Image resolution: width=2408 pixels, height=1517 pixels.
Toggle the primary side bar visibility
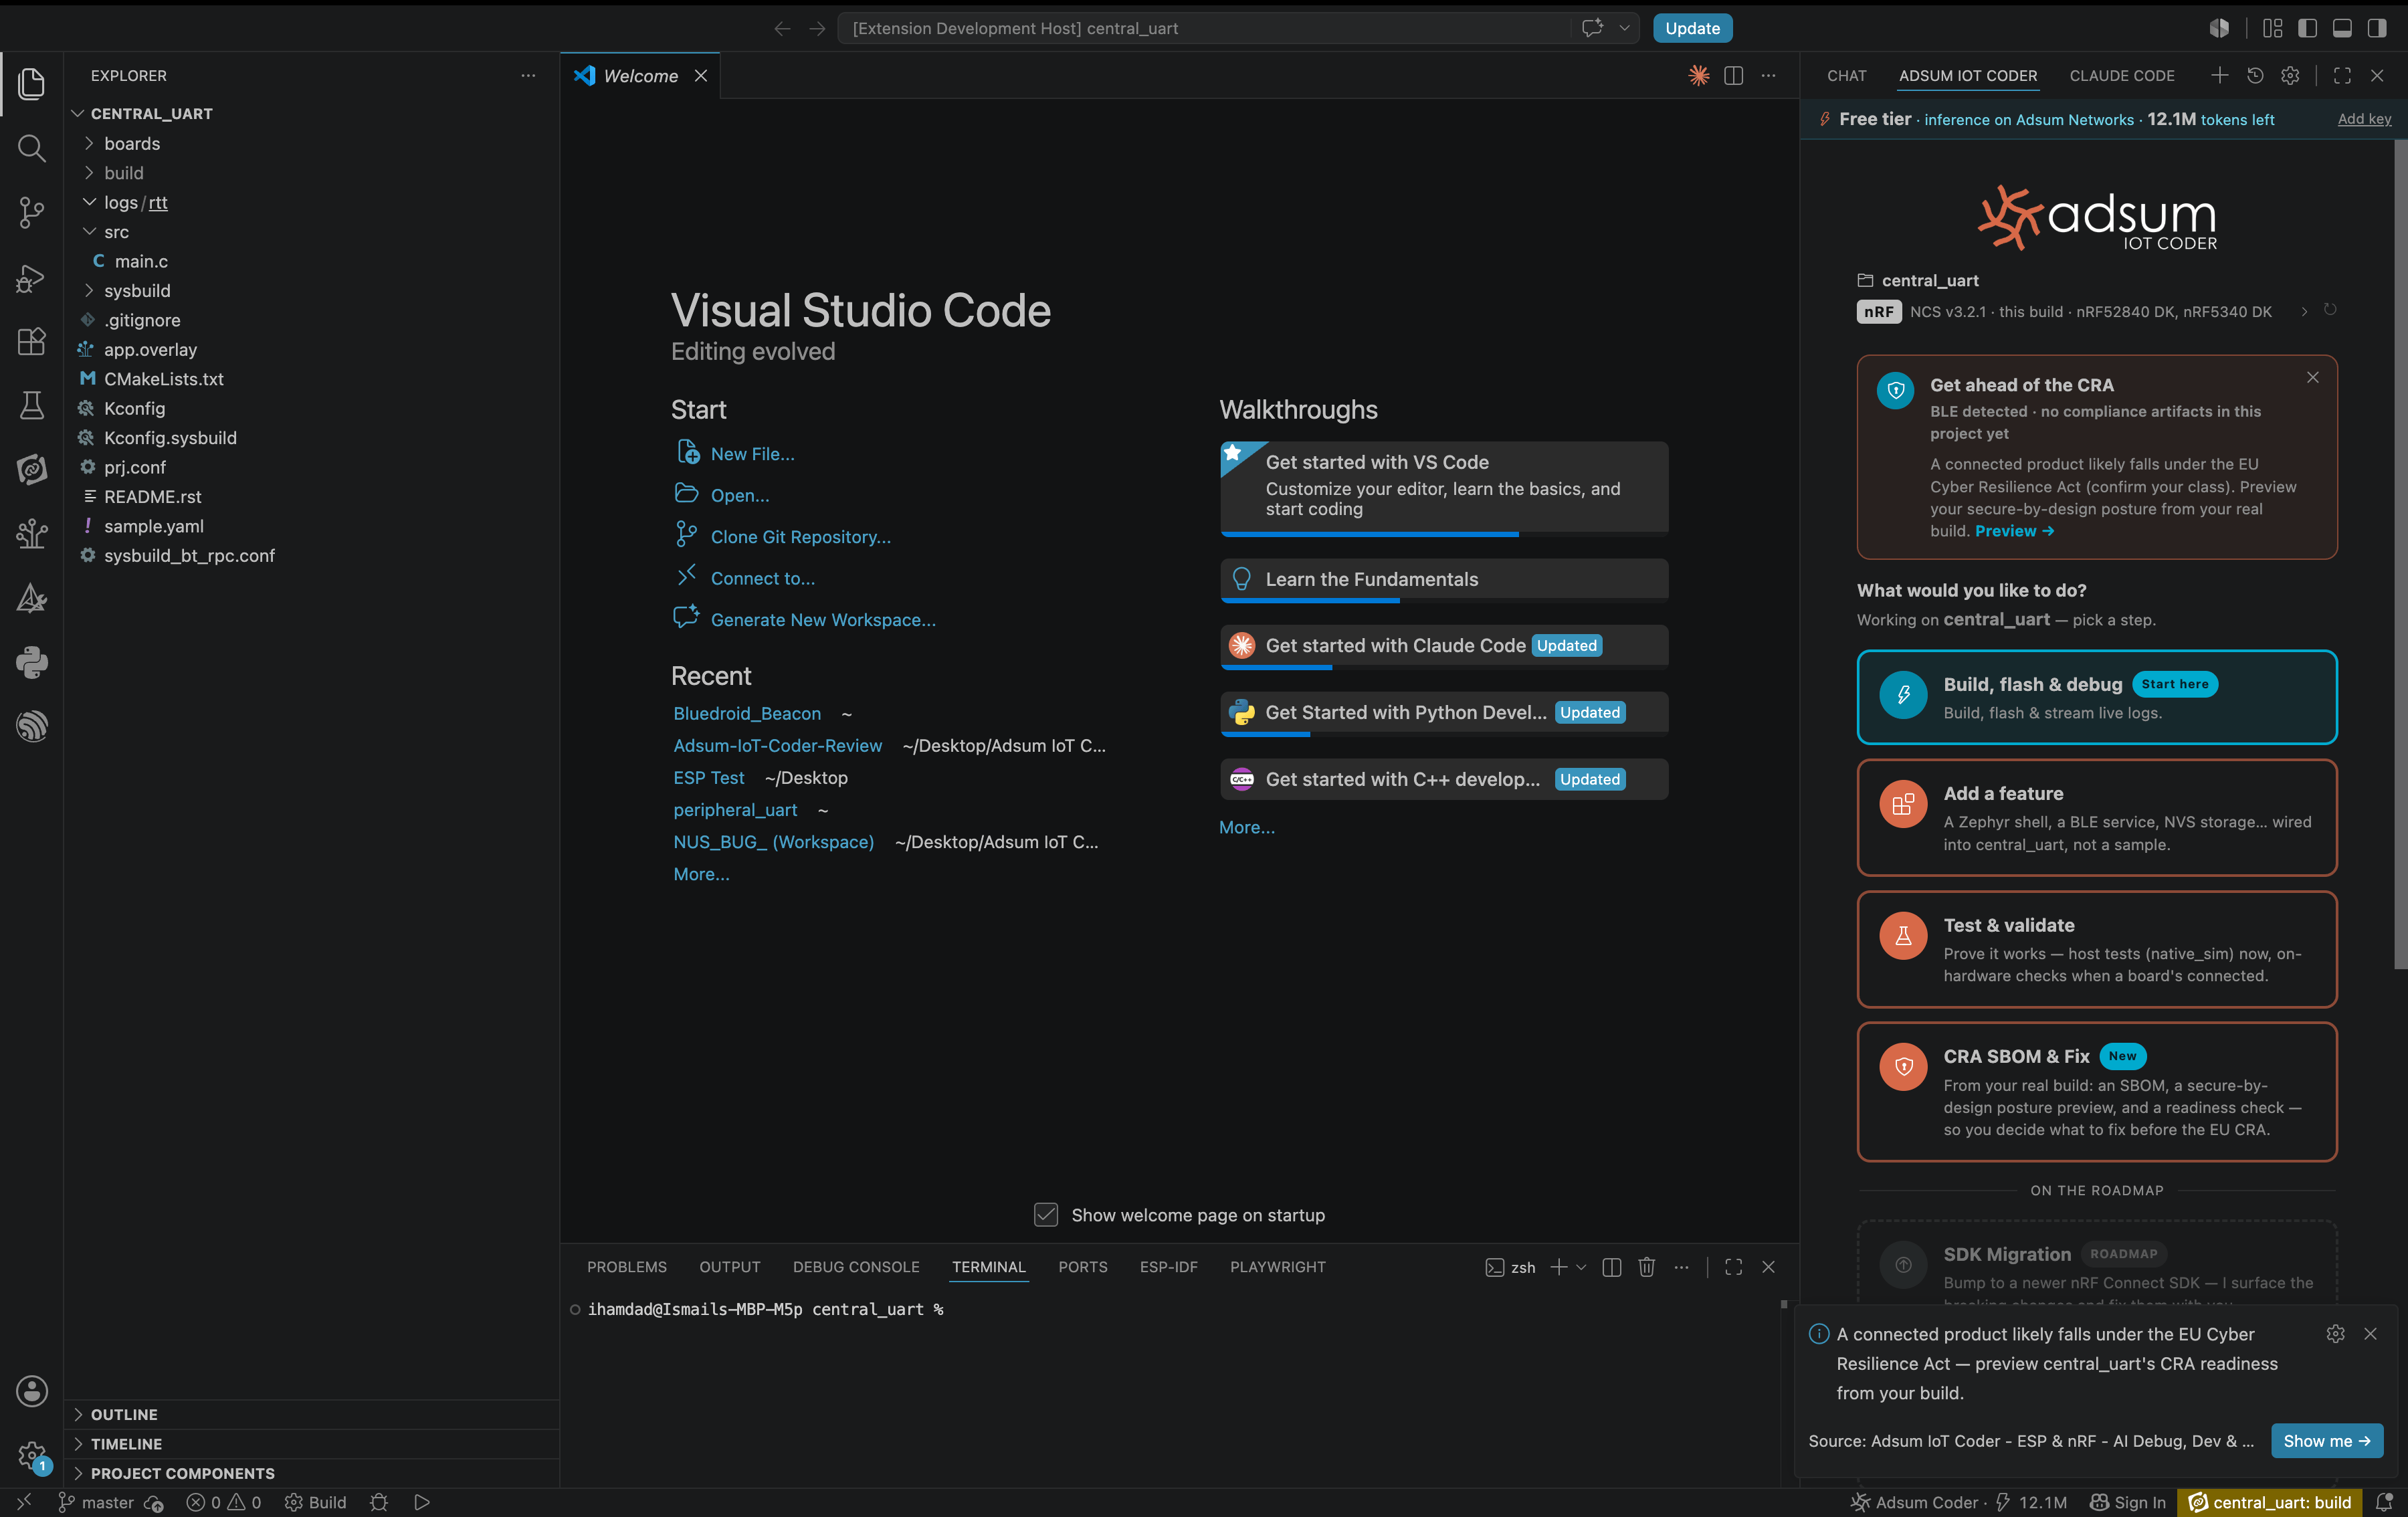click(2307, 28)
